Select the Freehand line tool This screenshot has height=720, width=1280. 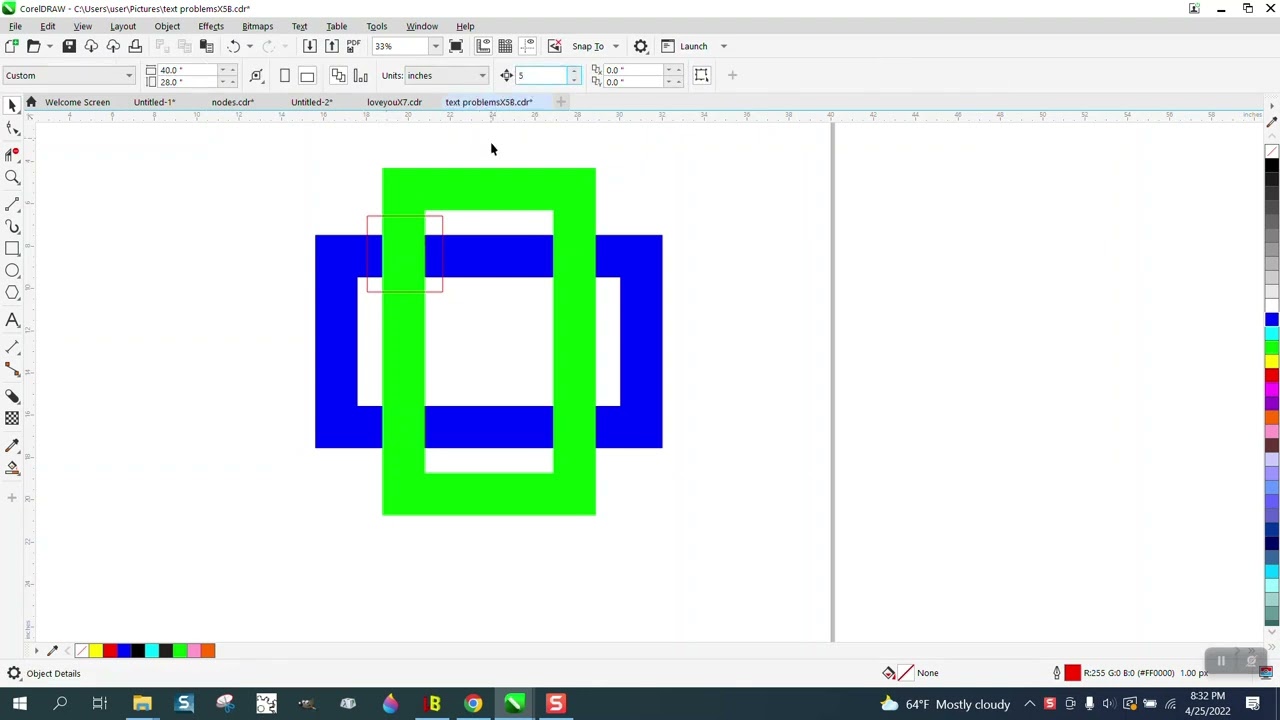click(x=12, y=203)
